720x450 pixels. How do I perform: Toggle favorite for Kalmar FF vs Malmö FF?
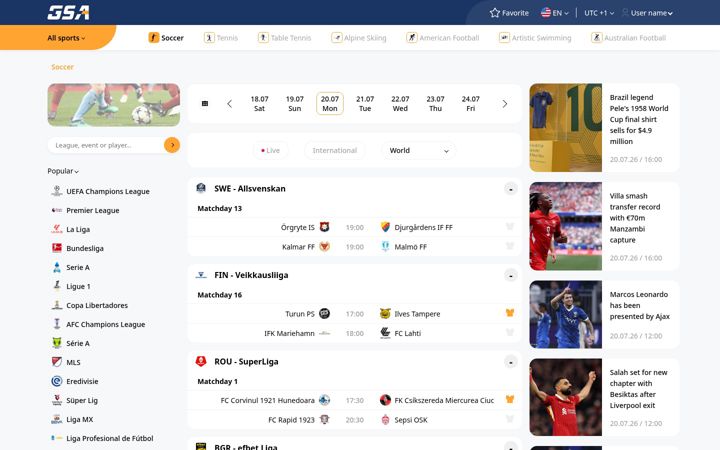(510, 246)
